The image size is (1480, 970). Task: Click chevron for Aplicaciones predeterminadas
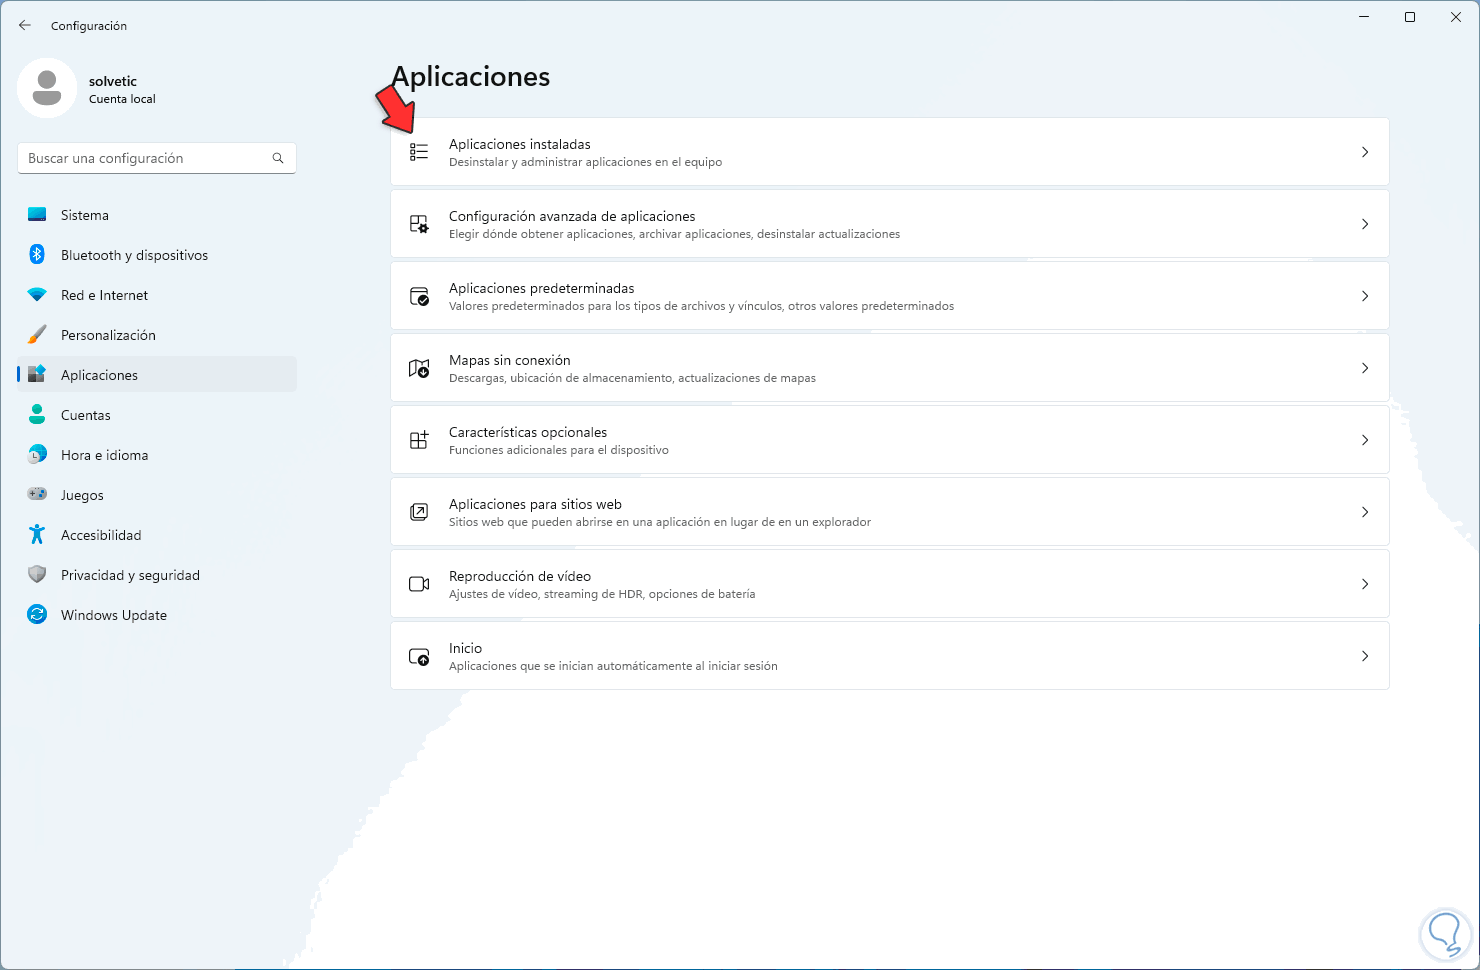point(1365,296)
